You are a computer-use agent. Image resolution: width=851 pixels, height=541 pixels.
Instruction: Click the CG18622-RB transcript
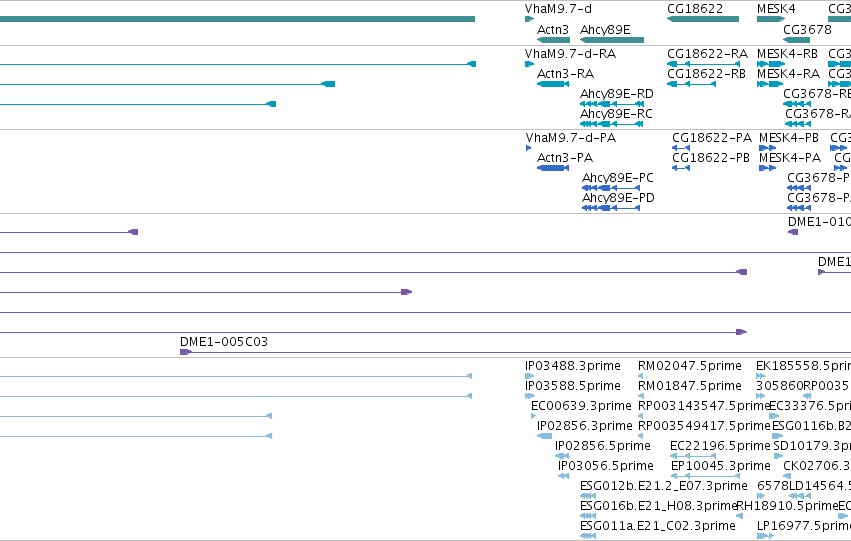(691, 84)
